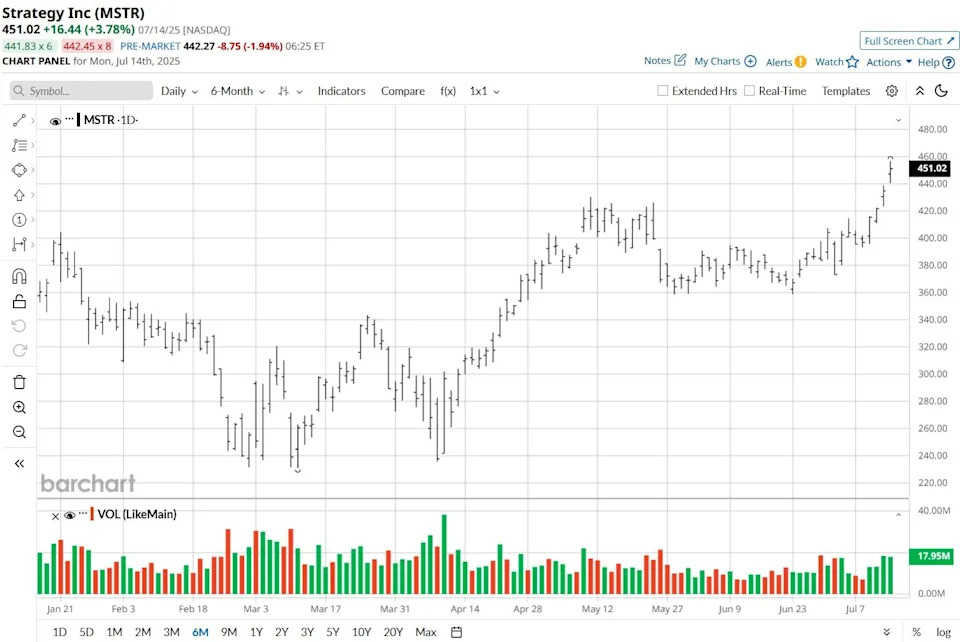
Task: Click the Watch star icon
Action: click(x=852, y=62)
